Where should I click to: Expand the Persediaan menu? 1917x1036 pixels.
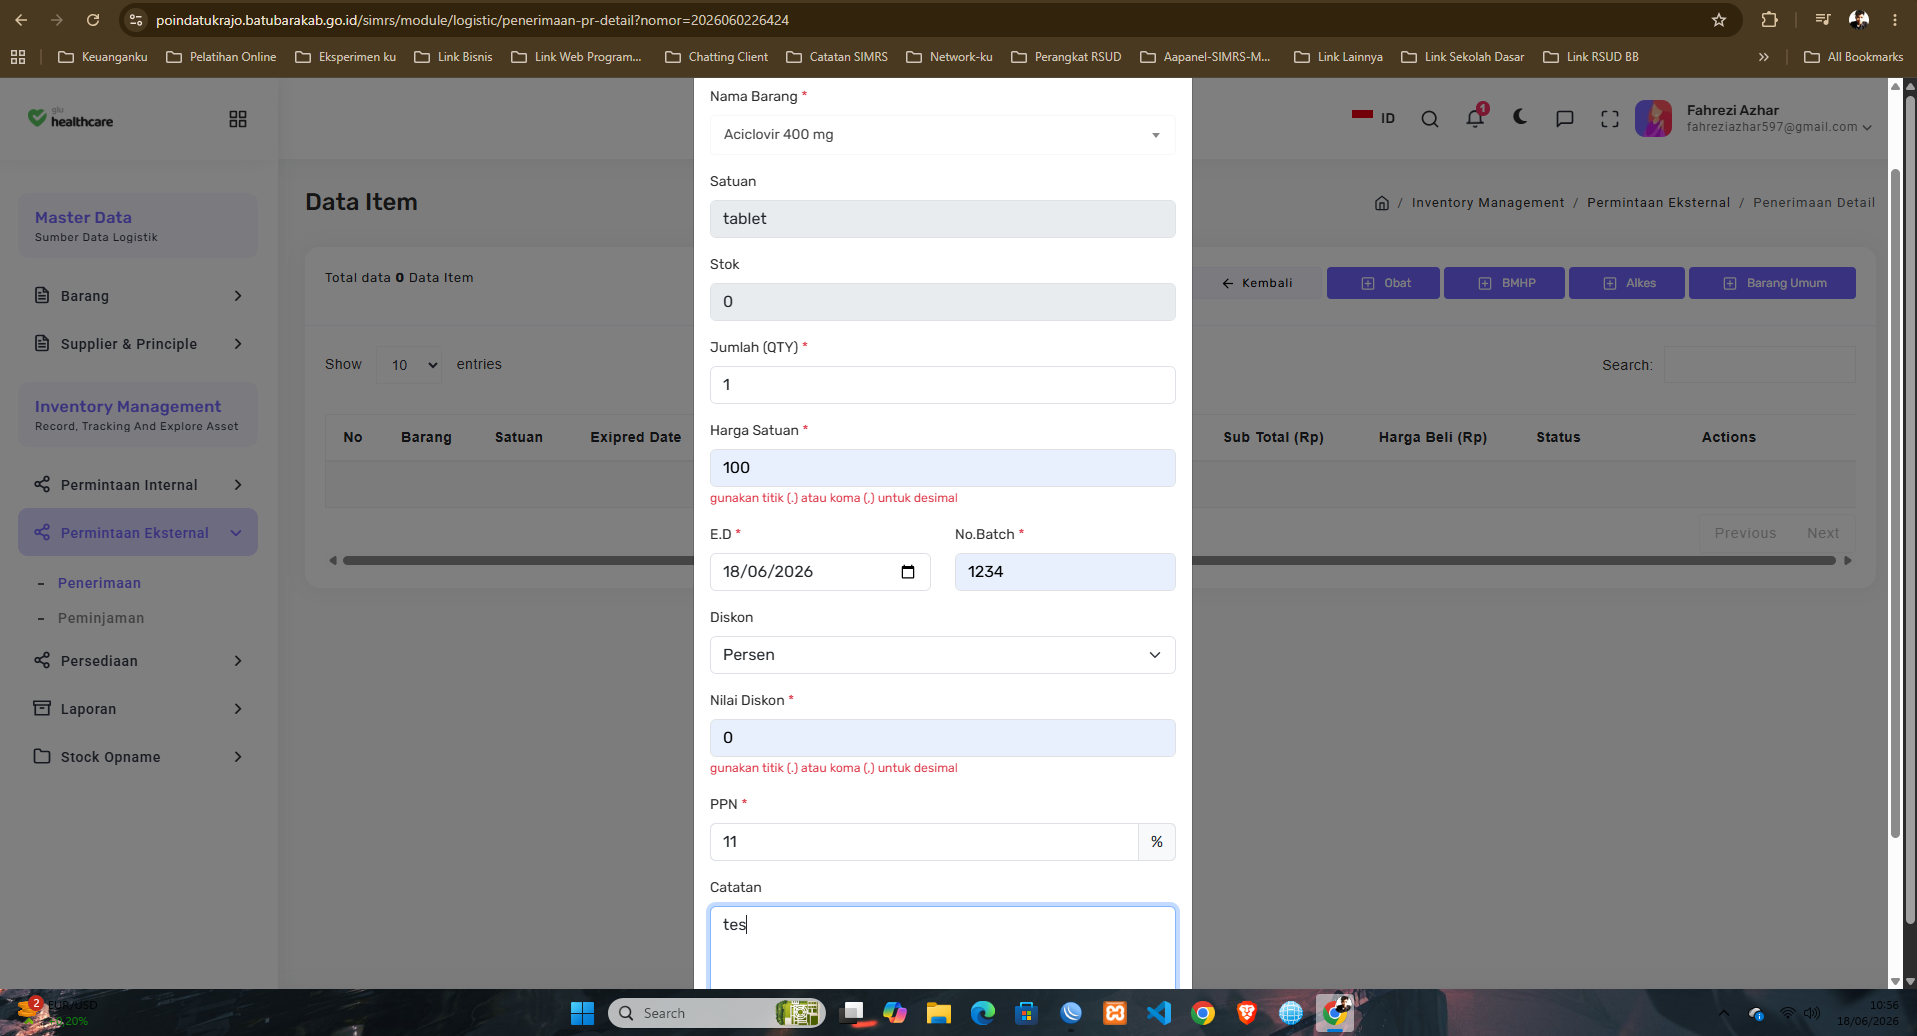pyautogui.click(x=138, y=661)
